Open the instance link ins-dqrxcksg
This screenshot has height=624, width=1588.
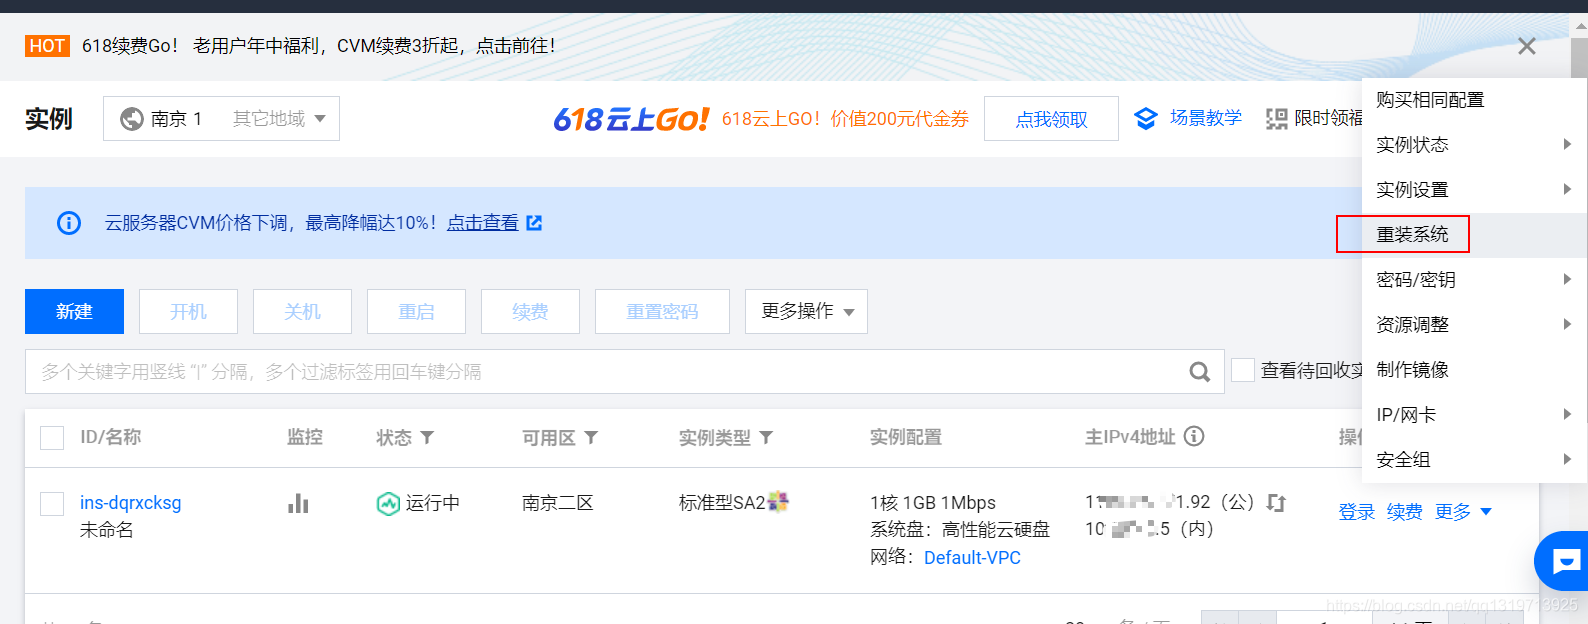point(130,503)
